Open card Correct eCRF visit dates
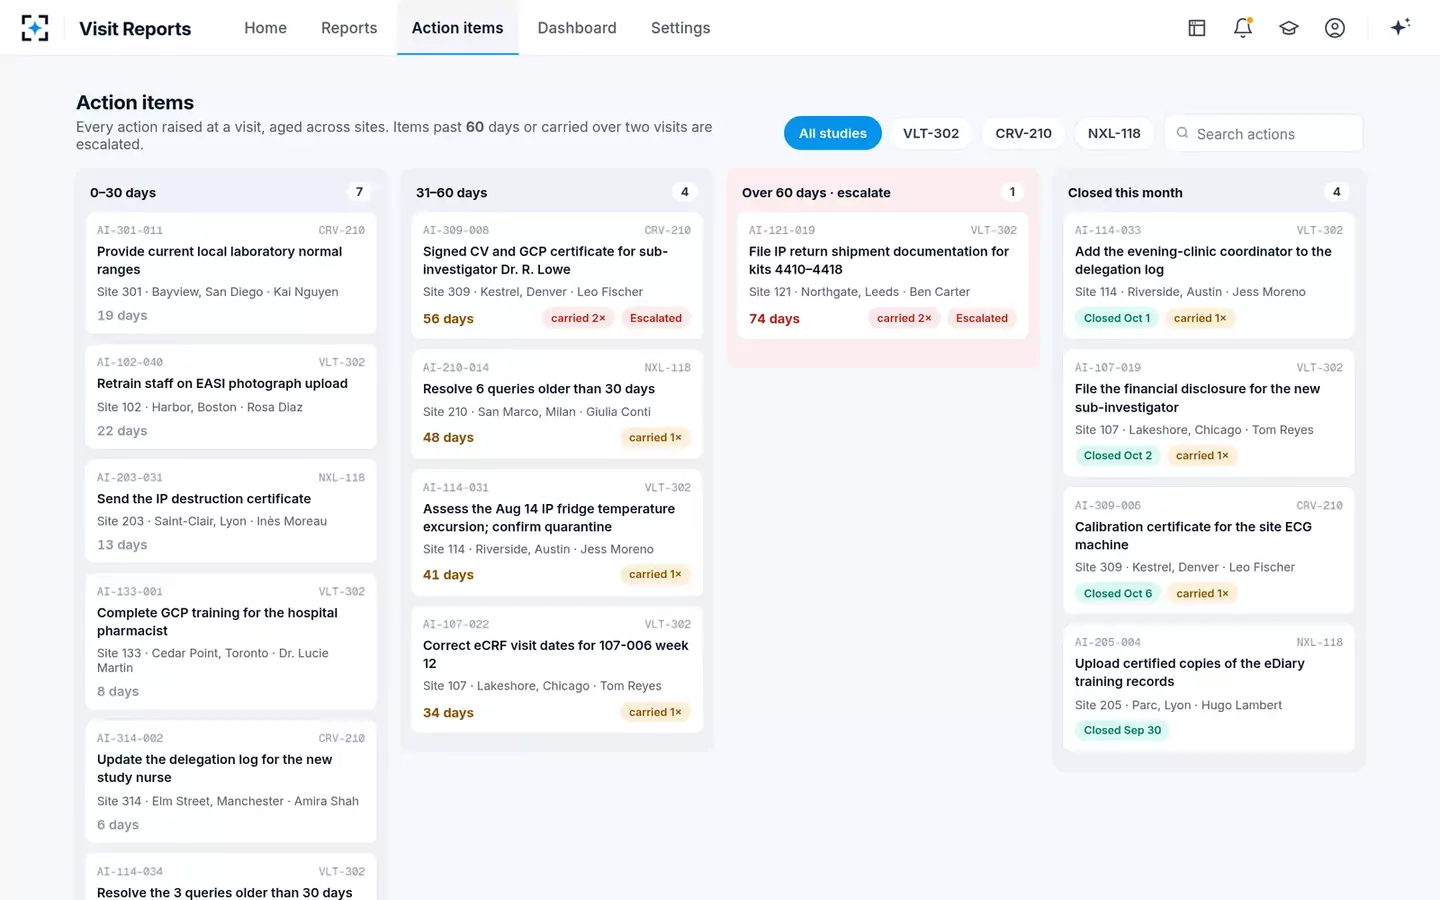This screenshot has width=1440, height=900. click(557, 670)
